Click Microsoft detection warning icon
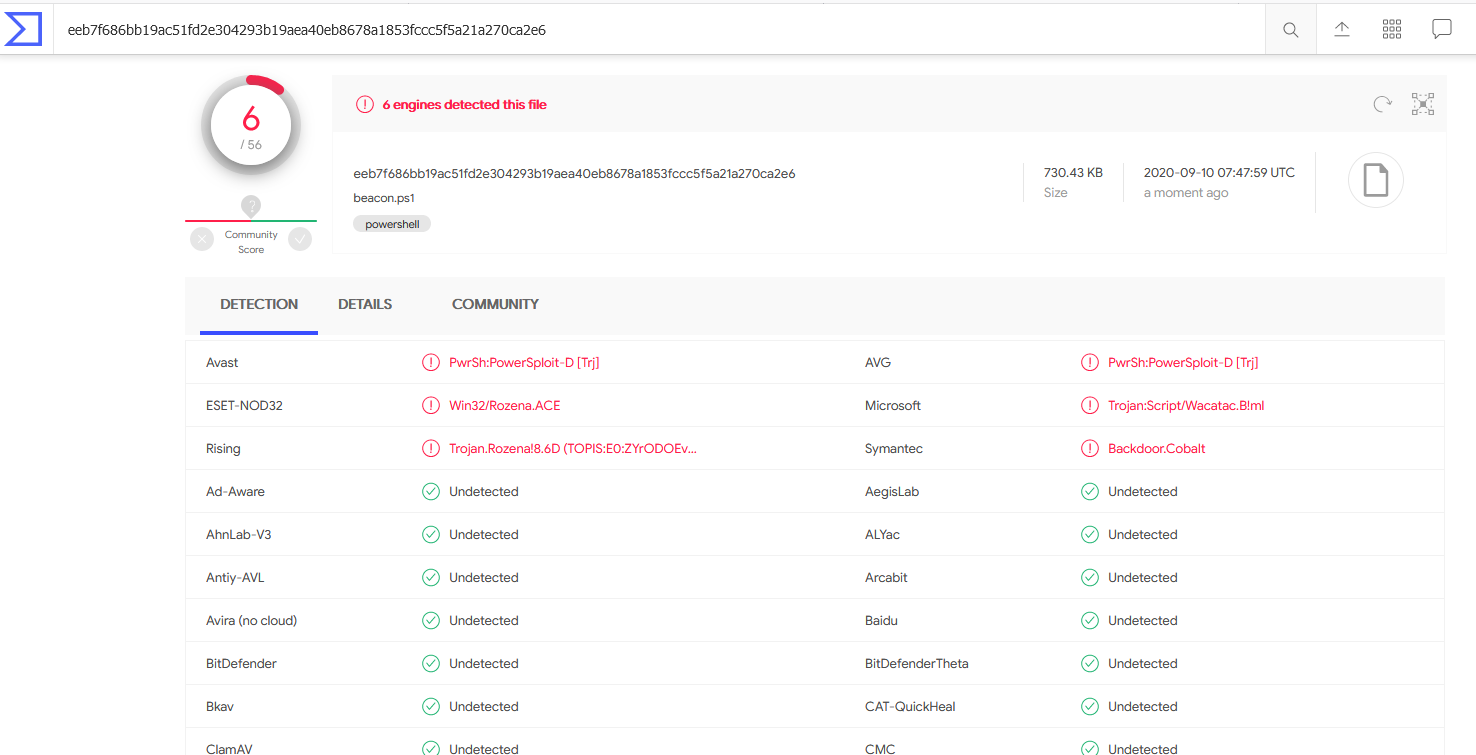 click(x=1090, y=406)
